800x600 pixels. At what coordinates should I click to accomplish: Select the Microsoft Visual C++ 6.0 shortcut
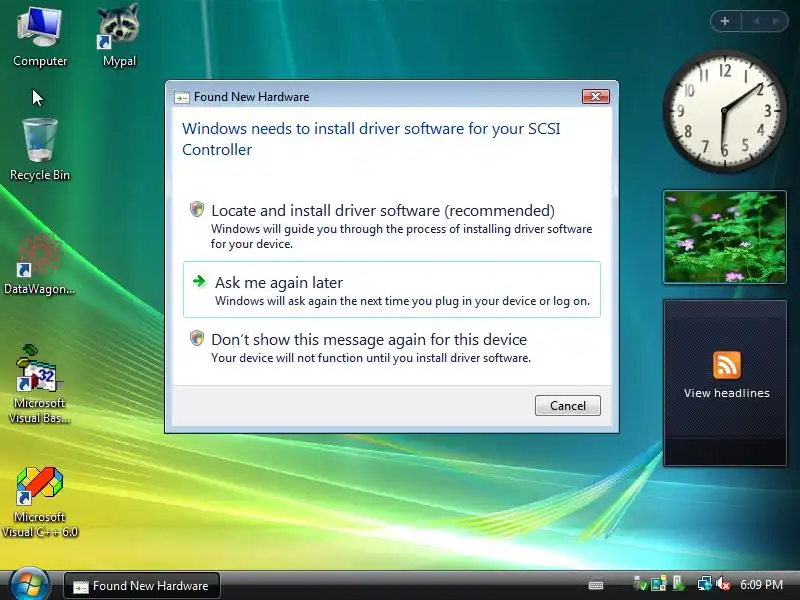tap(40, 503)
